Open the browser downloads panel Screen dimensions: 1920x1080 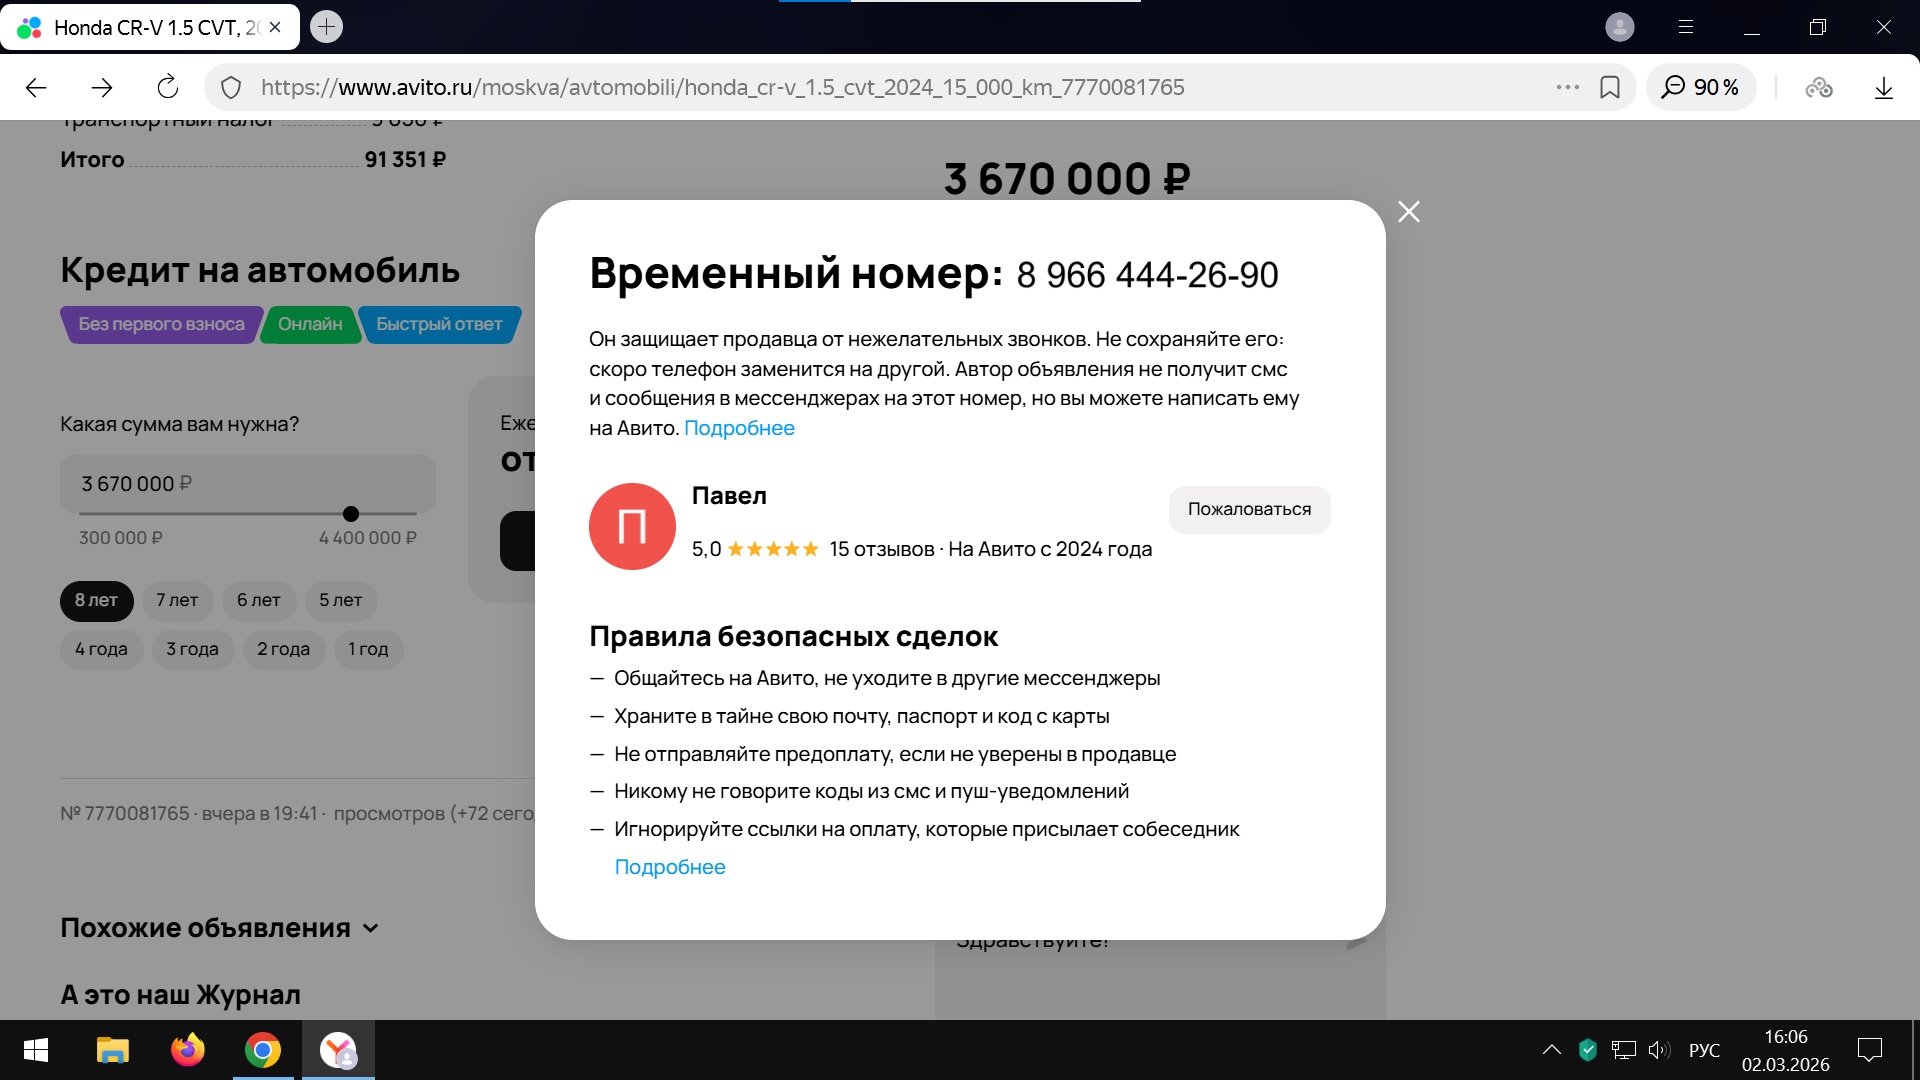1883,87
